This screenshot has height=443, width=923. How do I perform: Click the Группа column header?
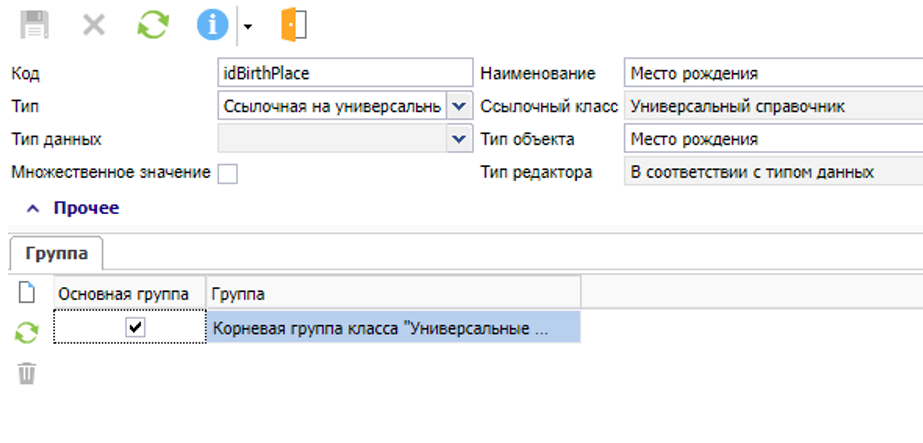(392, 293)
